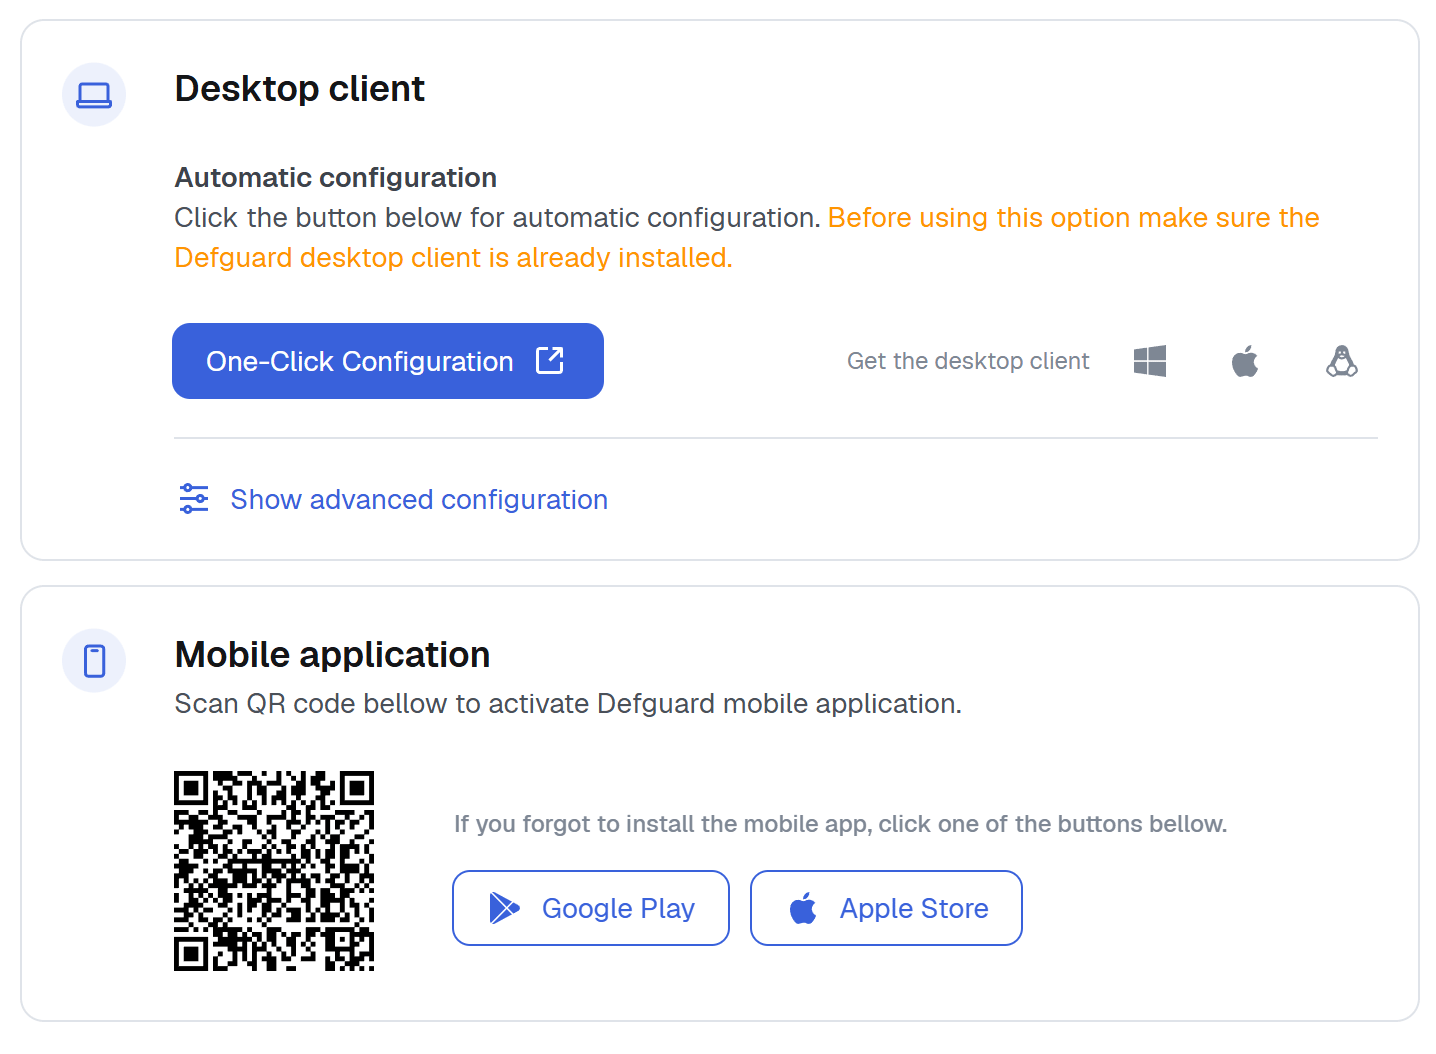Click the phone icon beside Mobile application
Screen dimensions: 1436x1054
(x=94, y=661)
